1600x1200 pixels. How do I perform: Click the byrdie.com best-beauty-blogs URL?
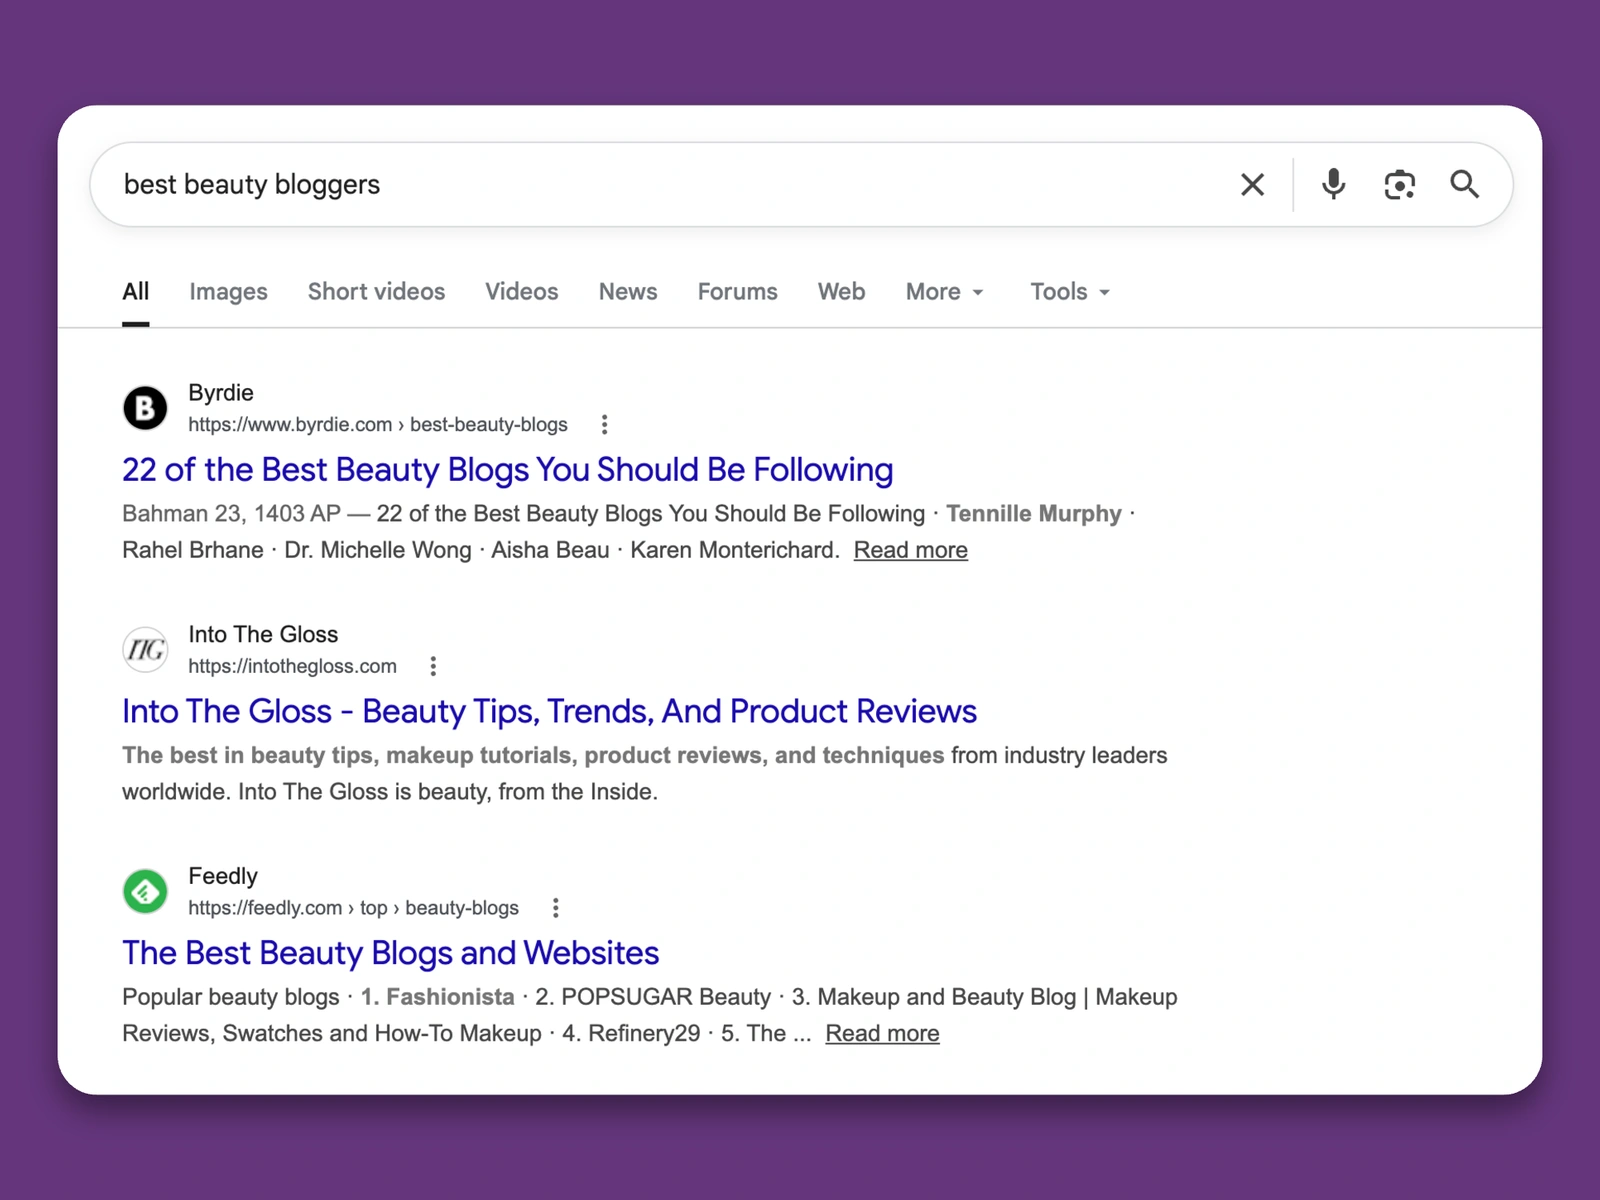[378, 424]
